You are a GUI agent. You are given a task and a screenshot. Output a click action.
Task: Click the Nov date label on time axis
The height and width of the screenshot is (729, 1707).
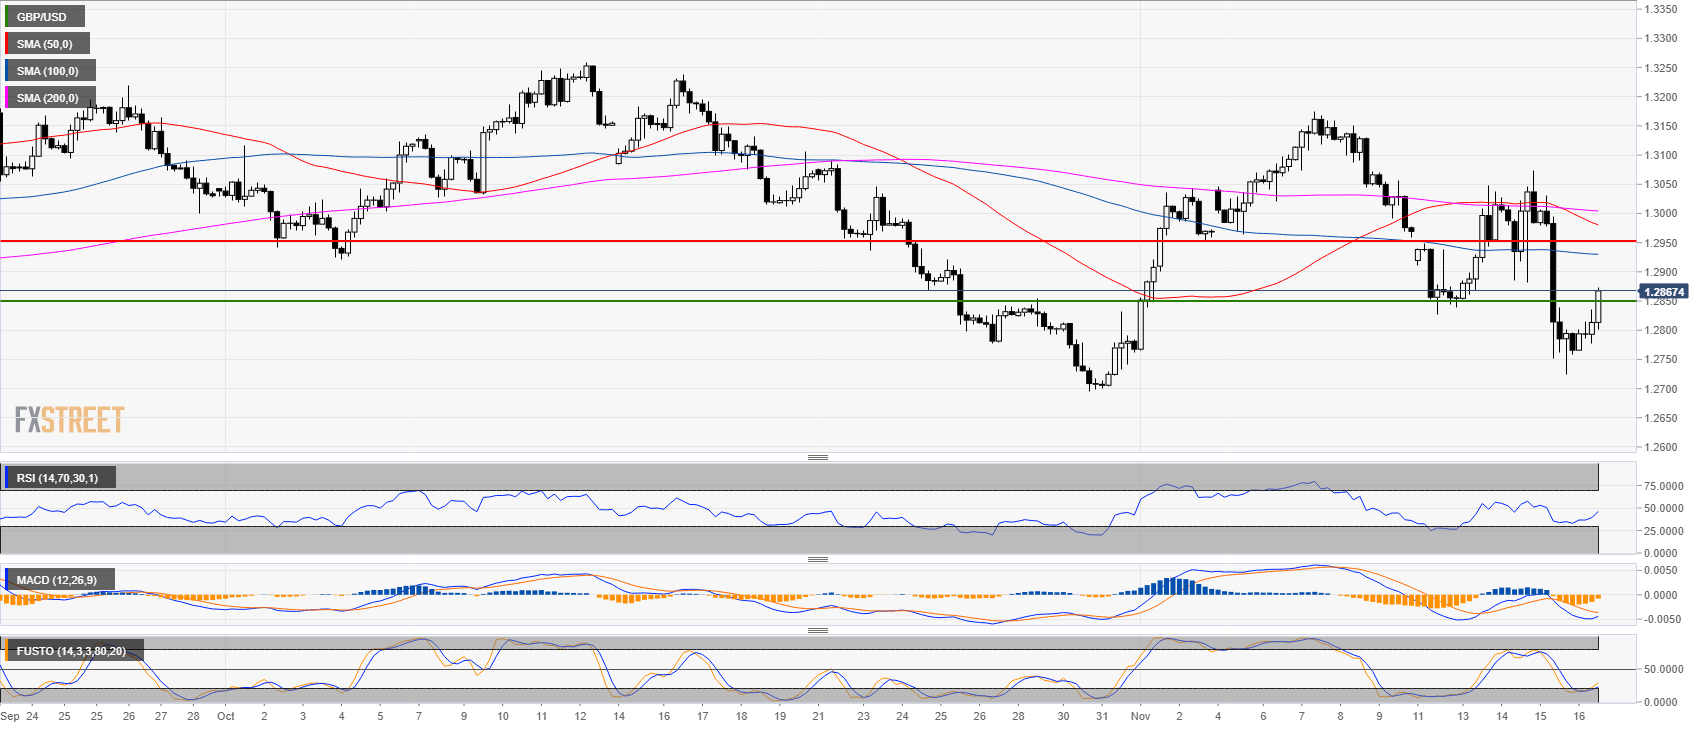[1141, 716]
